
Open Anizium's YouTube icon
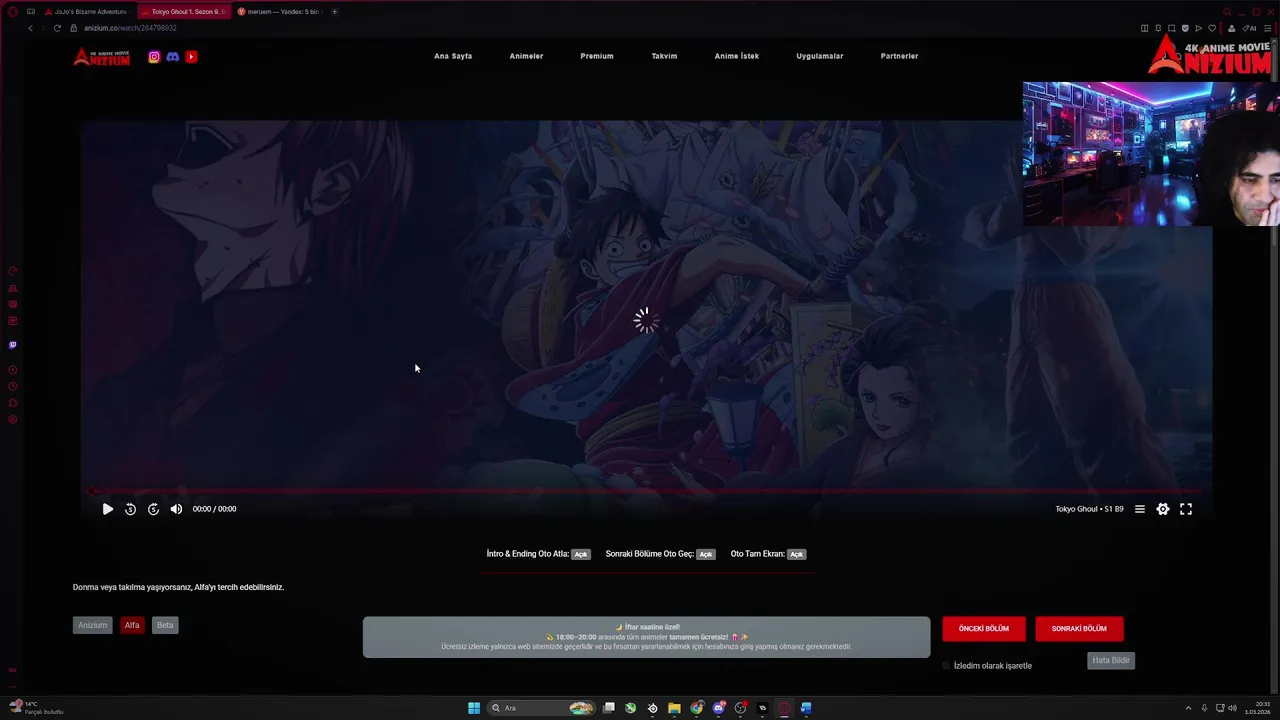tap(191, 57)
